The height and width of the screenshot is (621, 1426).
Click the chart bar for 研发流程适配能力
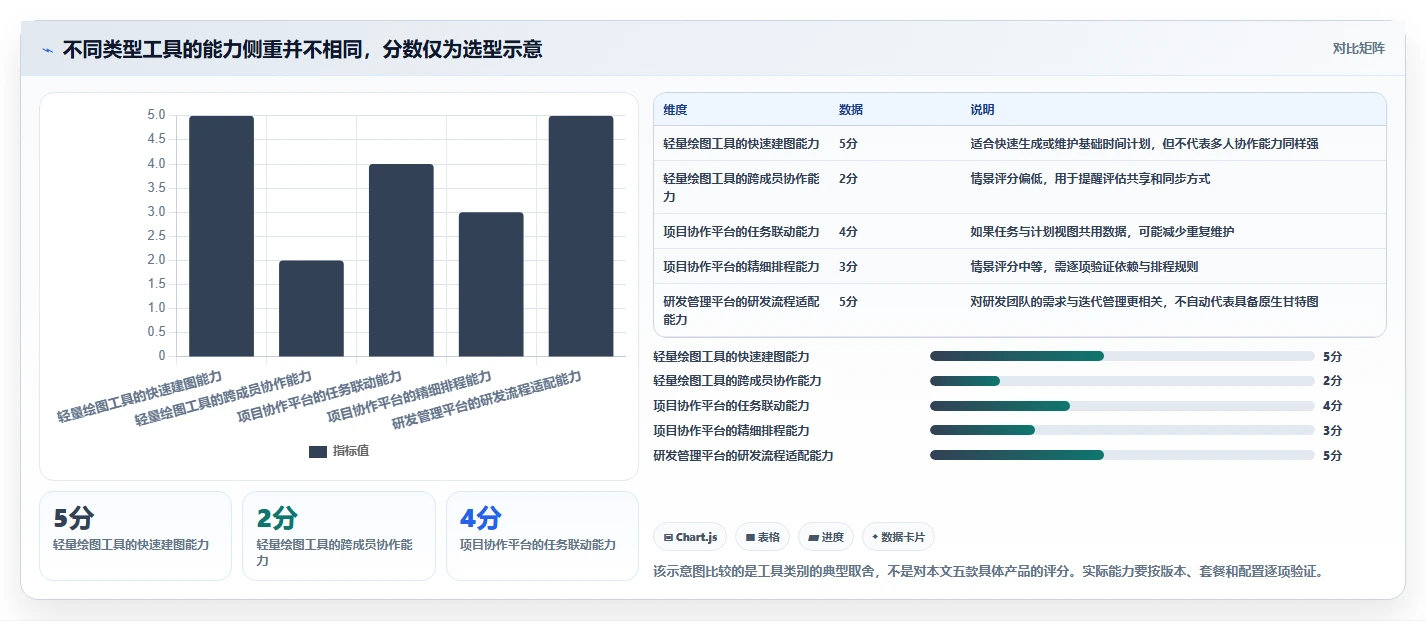click(581, 236)
